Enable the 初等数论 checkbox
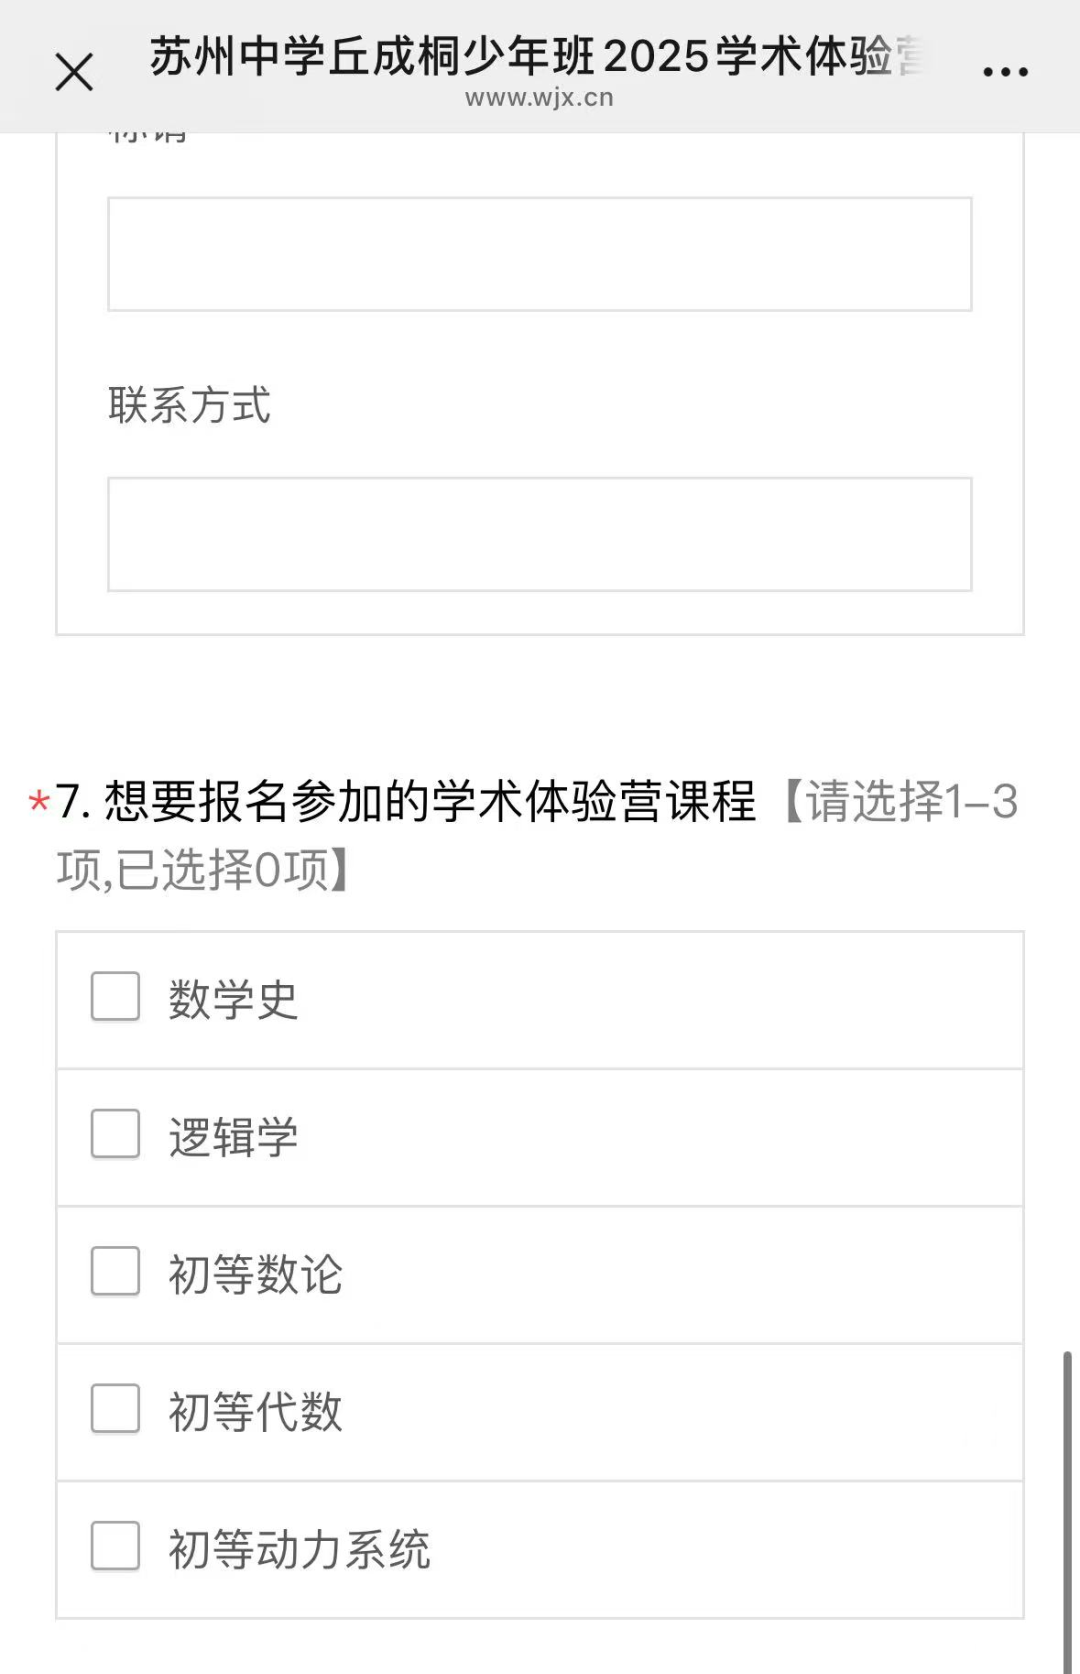Screen dimensions: 1080x1674 [115, 1272]
